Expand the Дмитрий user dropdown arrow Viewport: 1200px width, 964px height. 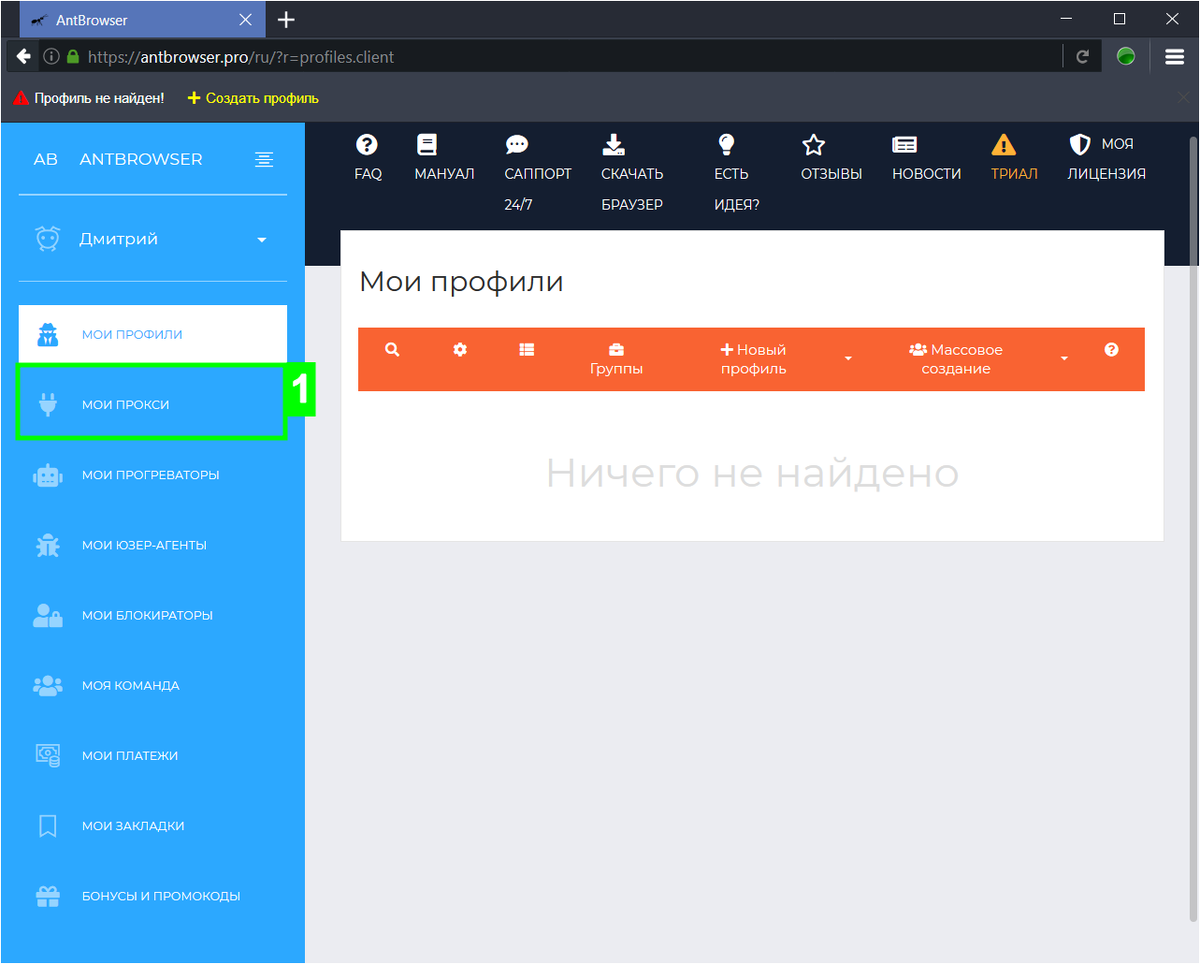coord(262,240)
